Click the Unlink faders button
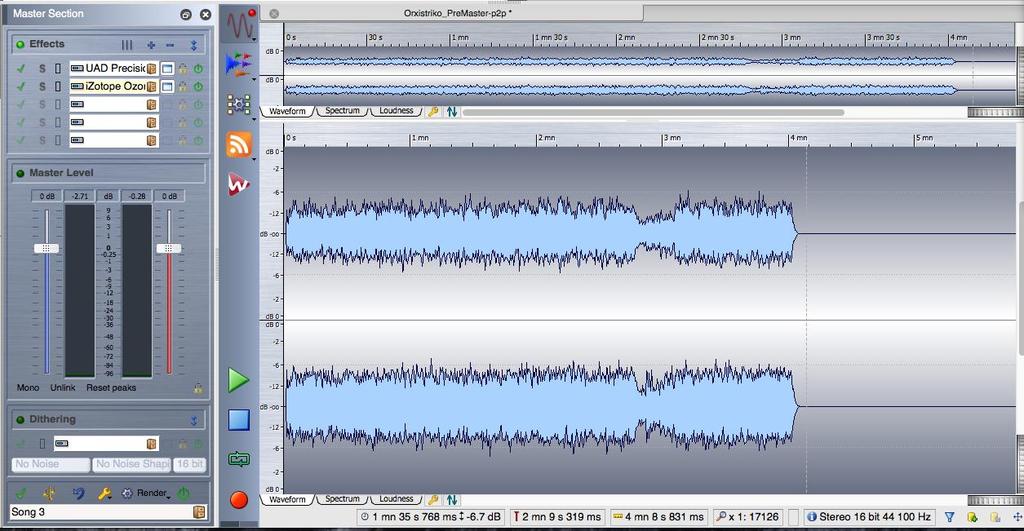This screenshot has width=1024, height=531. pos(63,388)
